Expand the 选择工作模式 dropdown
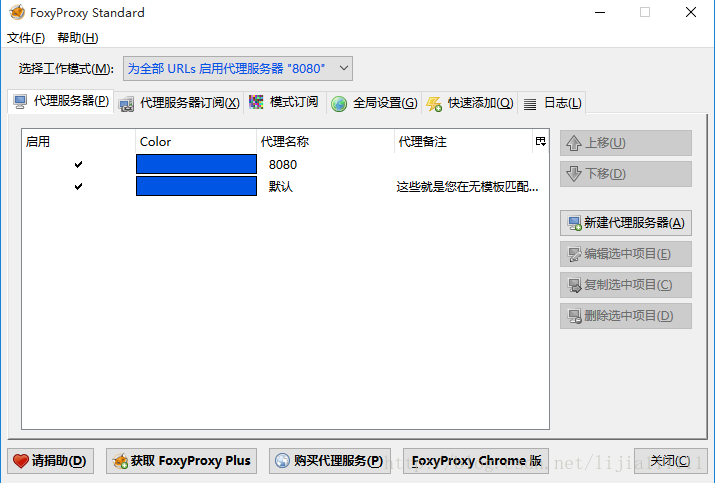The image size is (715, 483). click(238, 68)
